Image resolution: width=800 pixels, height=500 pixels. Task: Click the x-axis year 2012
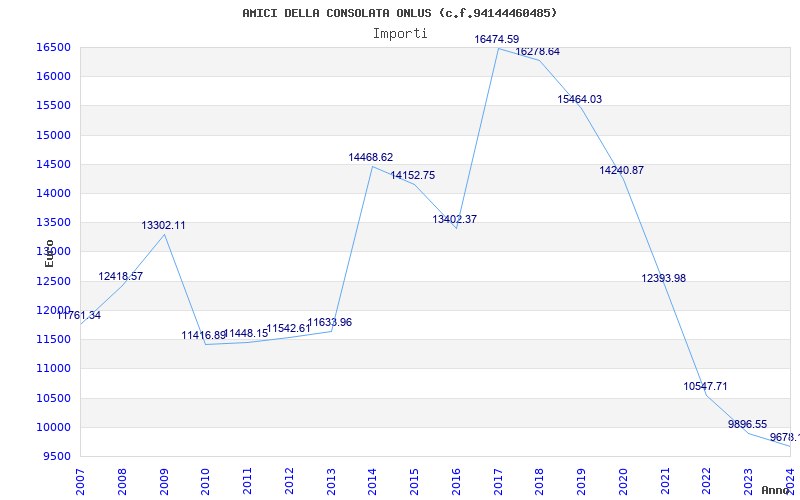pos(289,482)
